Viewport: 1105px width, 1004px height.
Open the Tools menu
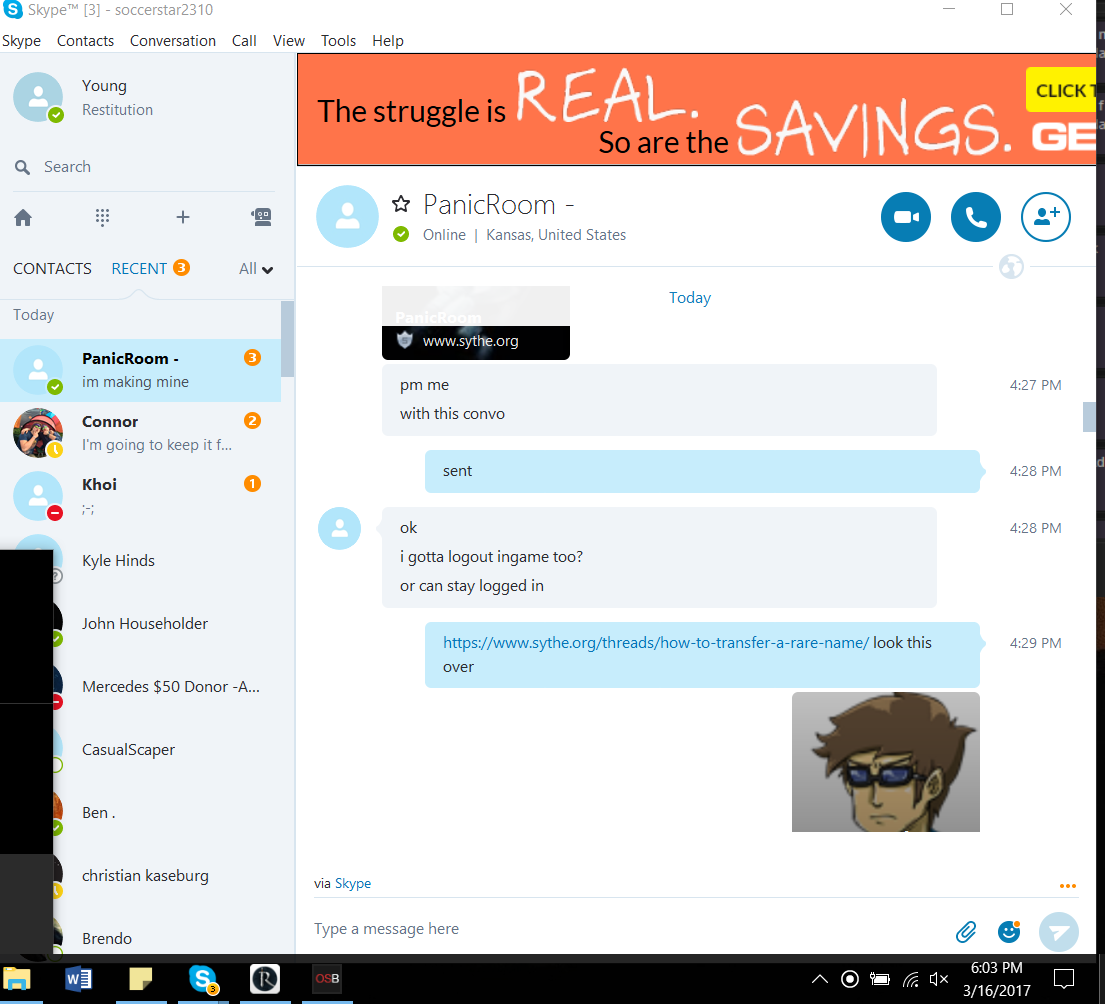[x=338, y=41]
